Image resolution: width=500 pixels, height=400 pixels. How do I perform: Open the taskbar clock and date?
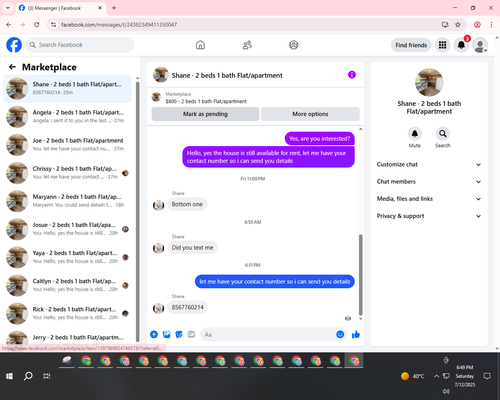[465, 376]
